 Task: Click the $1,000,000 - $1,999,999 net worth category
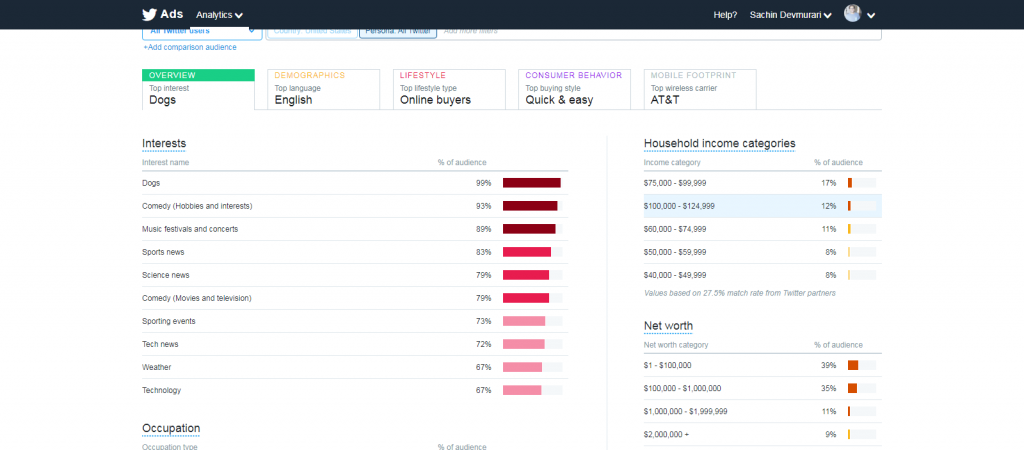click(686, 411)
